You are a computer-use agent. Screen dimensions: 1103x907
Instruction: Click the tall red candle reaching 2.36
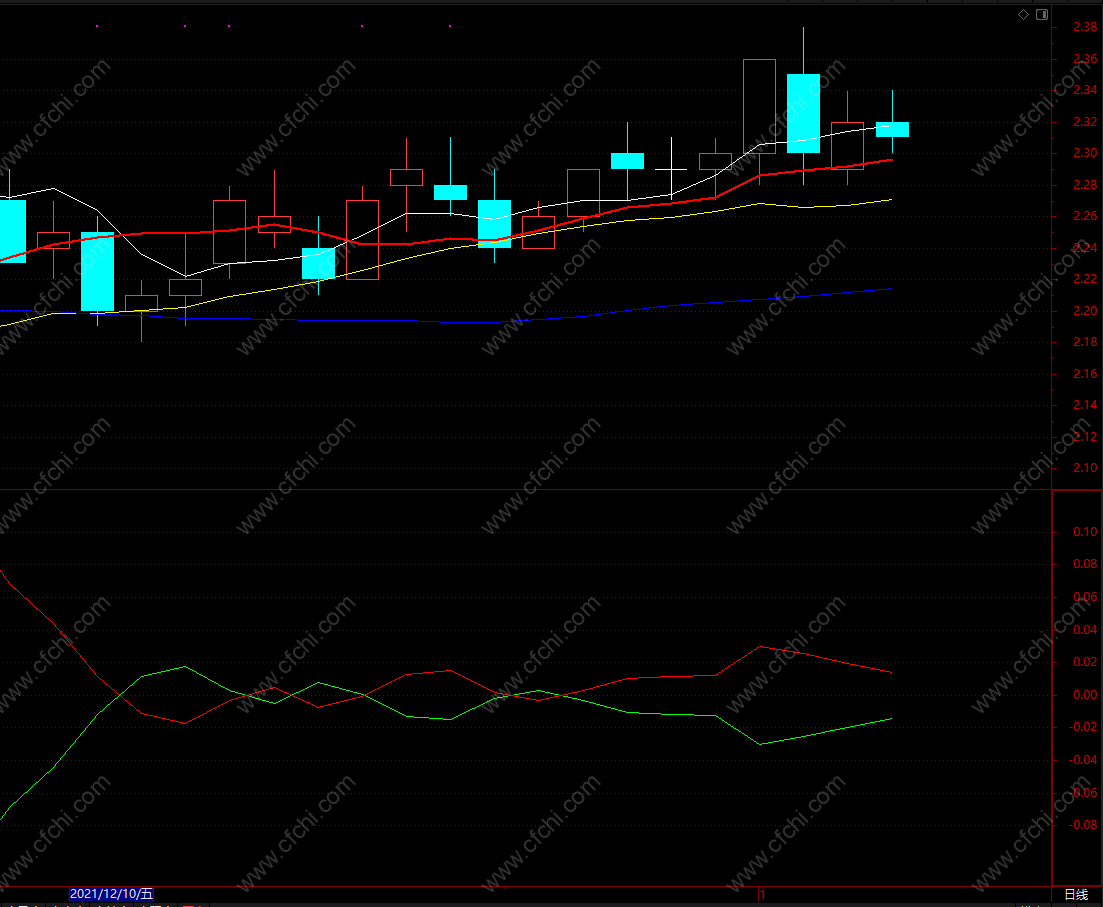pyautogui.click(x=760, y=106)
